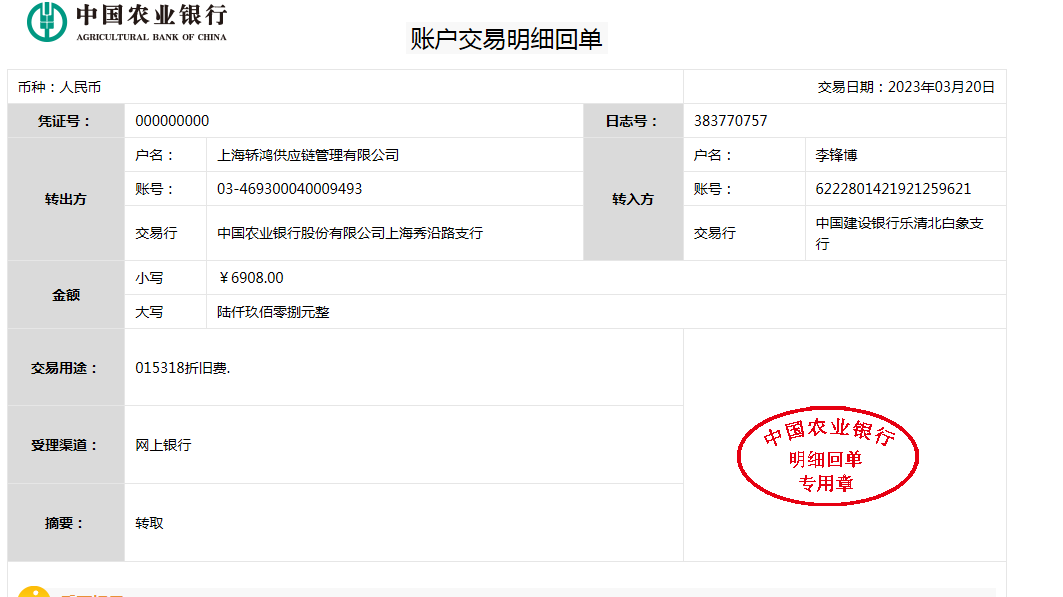Click the transaction purpose 015318折旧费
The width and height of the screenshot is (1063, 597).
pyautogui.click(x=182, y=368)
